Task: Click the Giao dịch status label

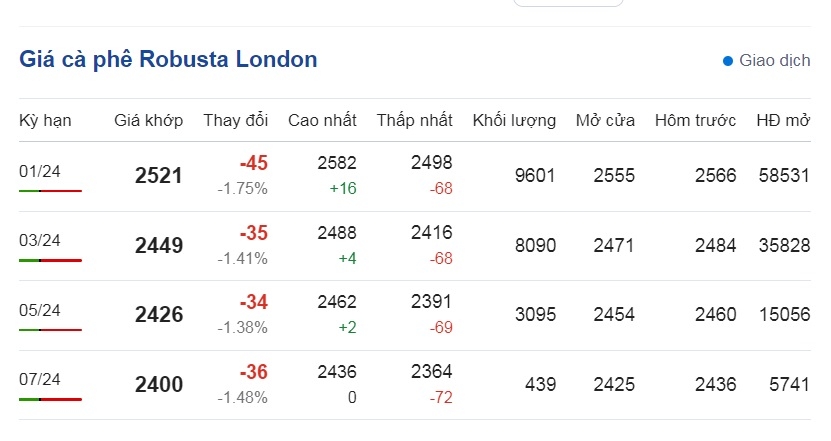Action: (775, 60)
